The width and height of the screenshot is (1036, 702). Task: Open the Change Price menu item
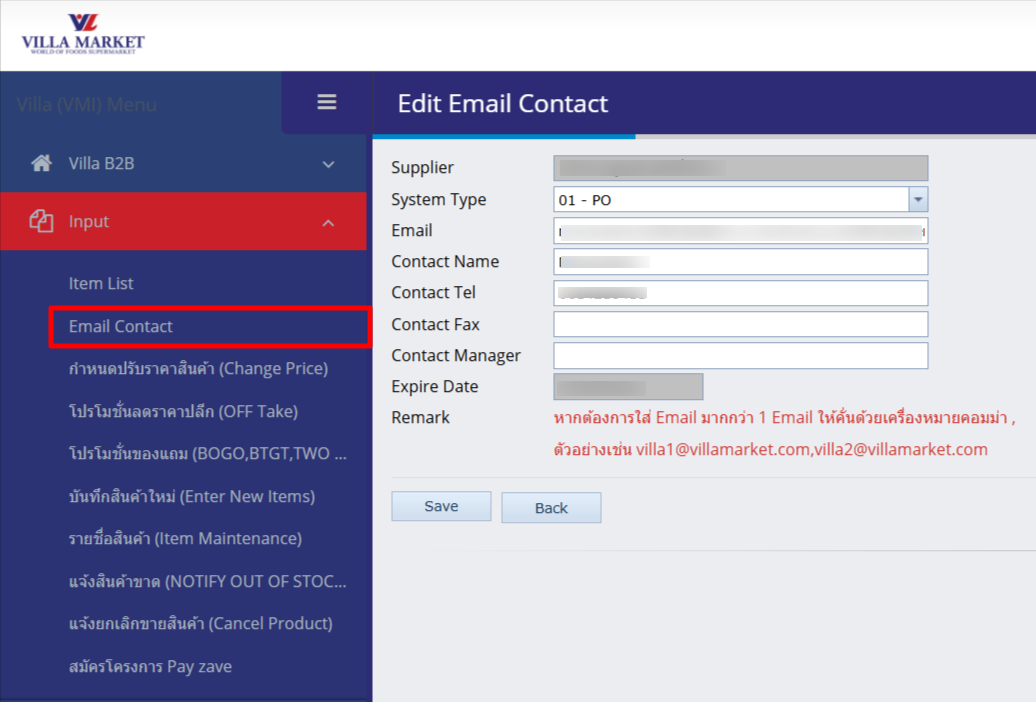[x=198, y=369]
